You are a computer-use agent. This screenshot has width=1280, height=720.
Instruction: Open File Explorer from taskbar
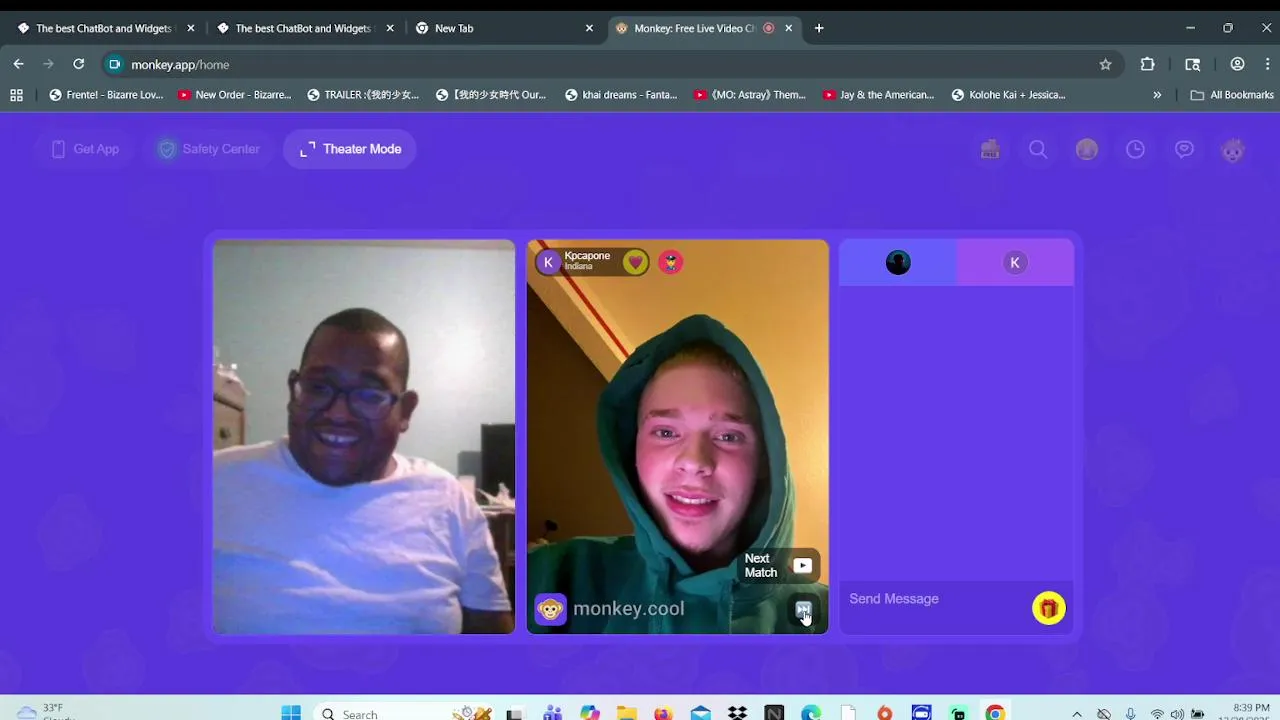[626, 713]
